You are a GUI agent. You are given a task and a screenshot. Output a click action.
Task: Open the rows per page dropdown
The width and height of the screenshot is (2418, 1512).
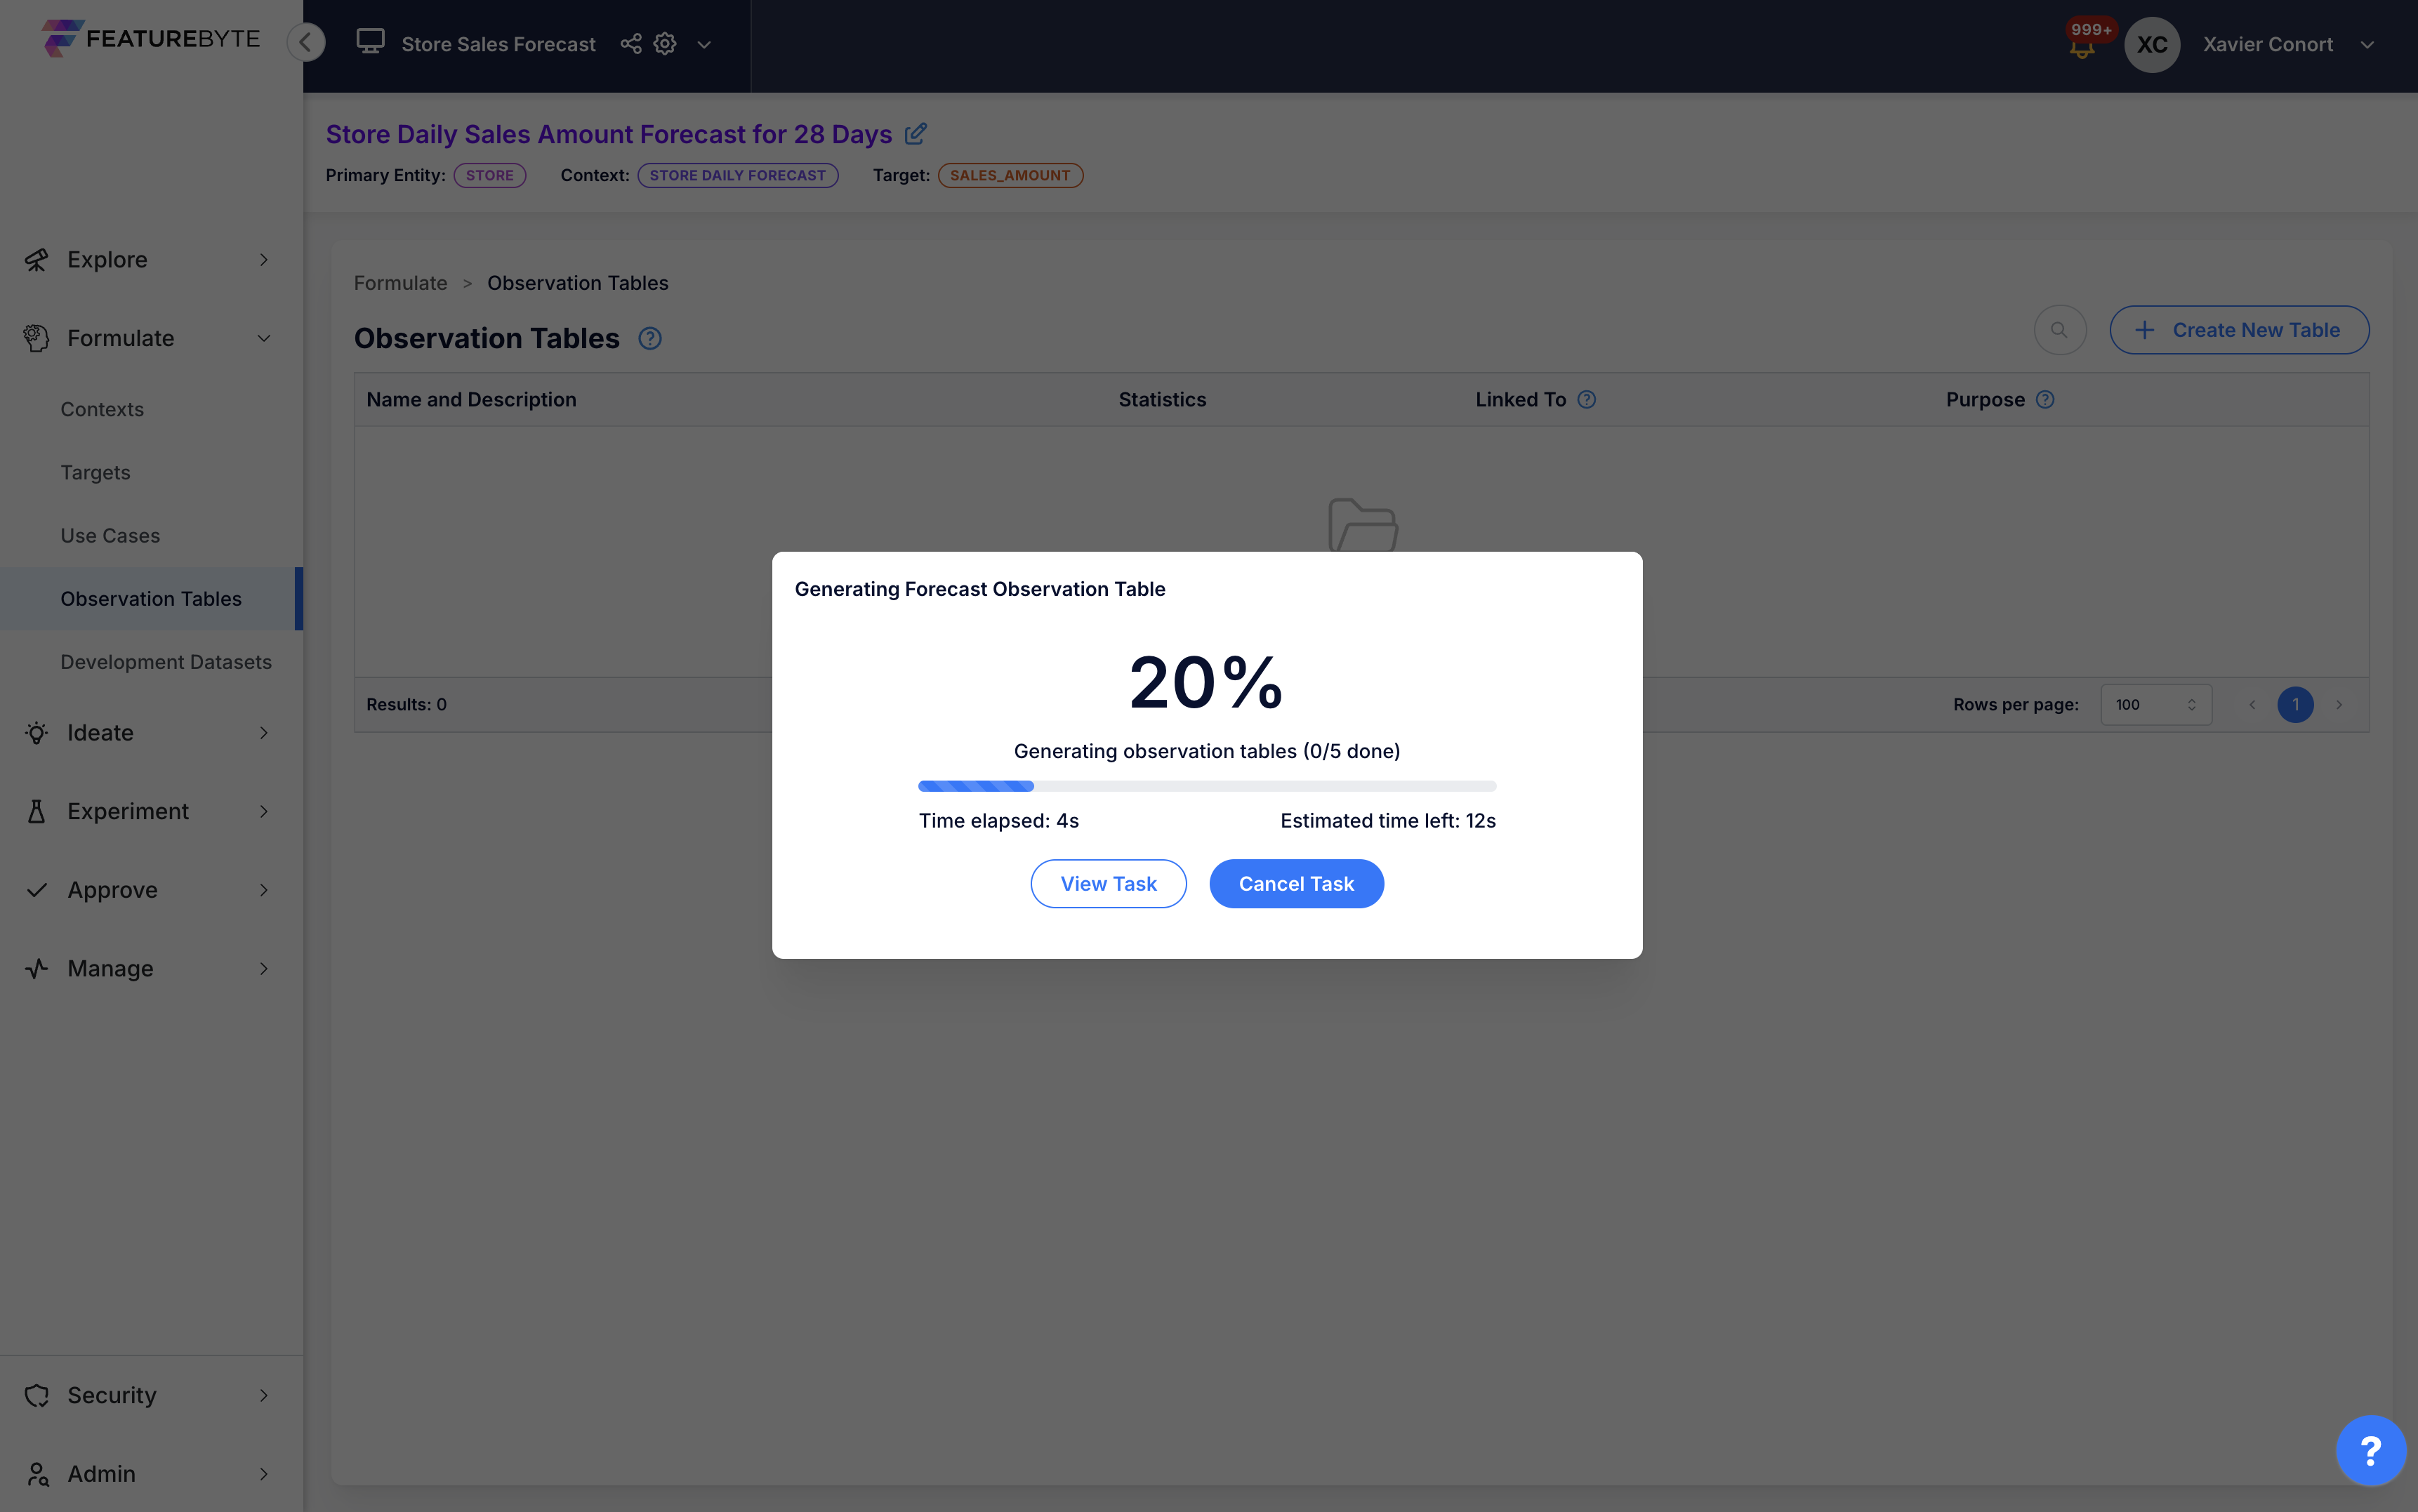click(2154, 704)
